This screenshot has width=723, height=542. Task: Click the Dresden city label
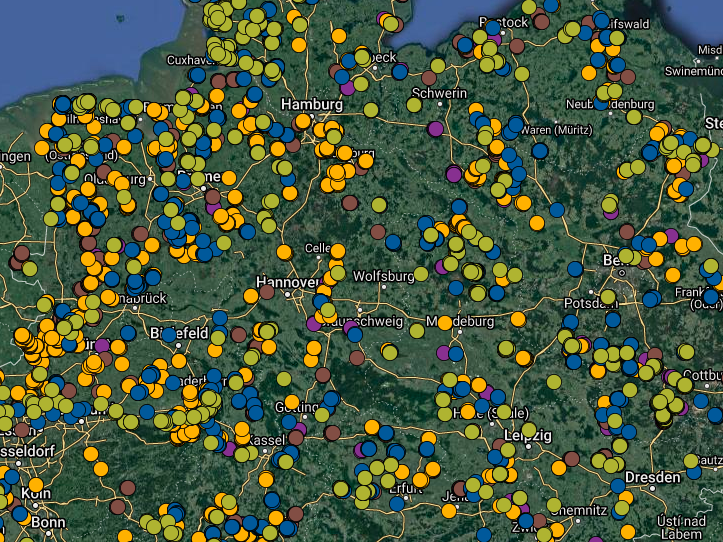coord(653,478)
